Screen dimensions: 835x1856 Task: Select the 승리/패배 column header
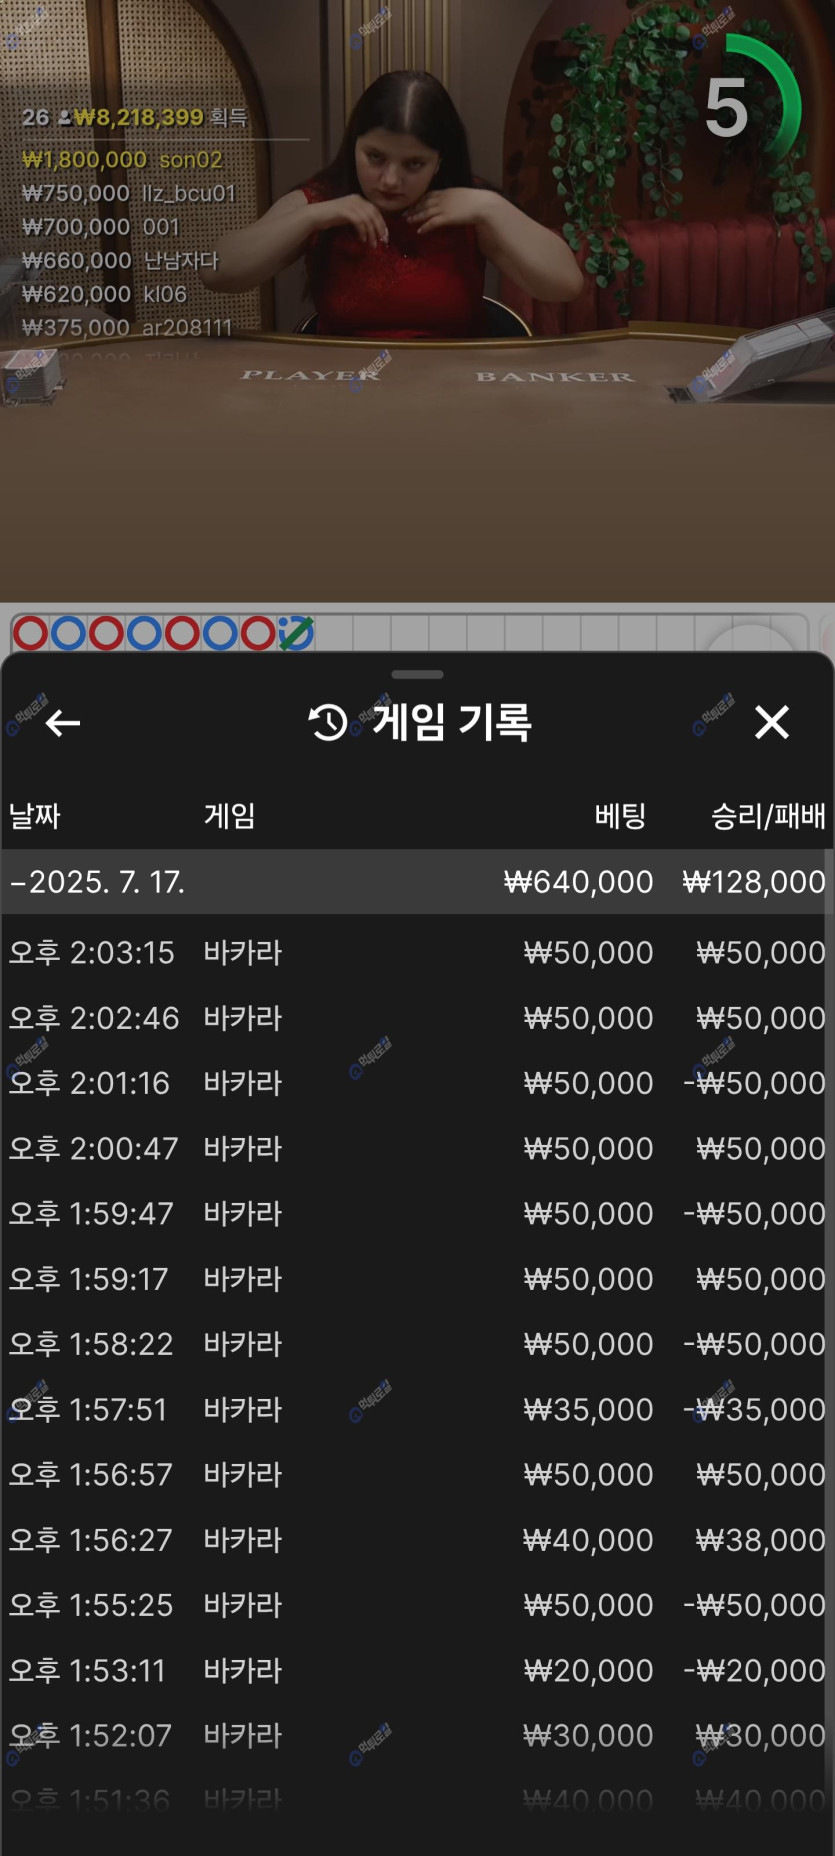click(767, 816)
